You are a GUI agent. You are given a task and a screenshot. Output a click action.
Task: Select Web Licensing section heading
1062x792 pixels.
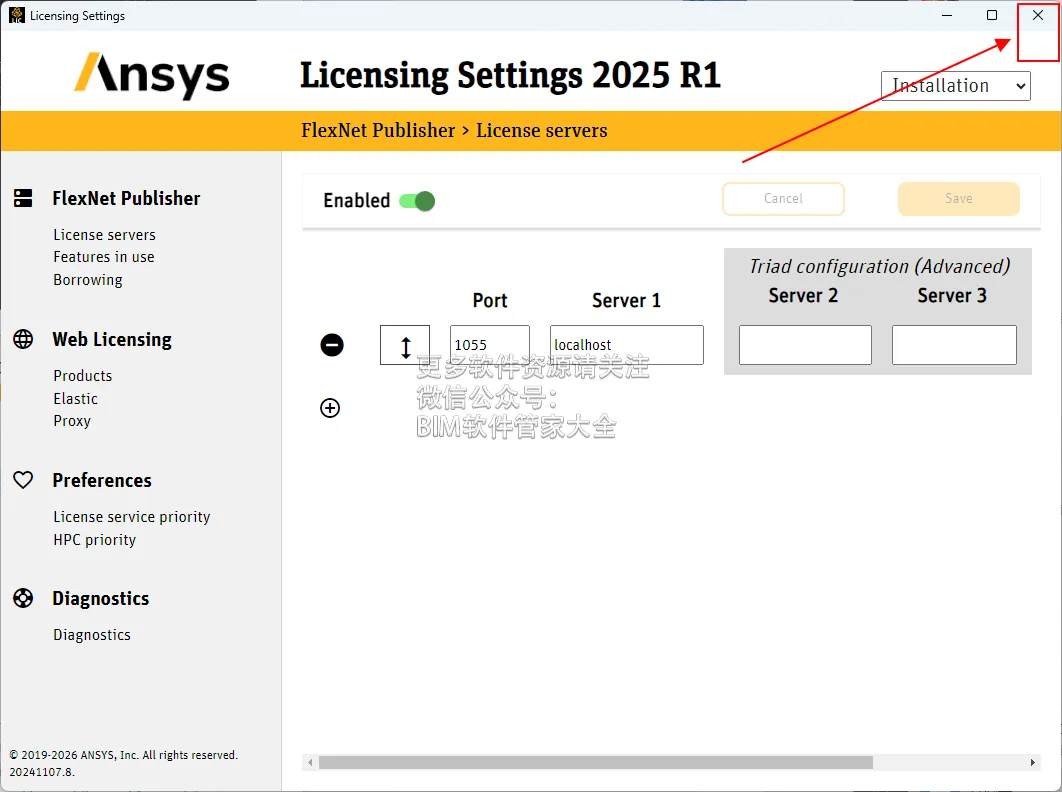pyautogui.click(x=112, y=339)
